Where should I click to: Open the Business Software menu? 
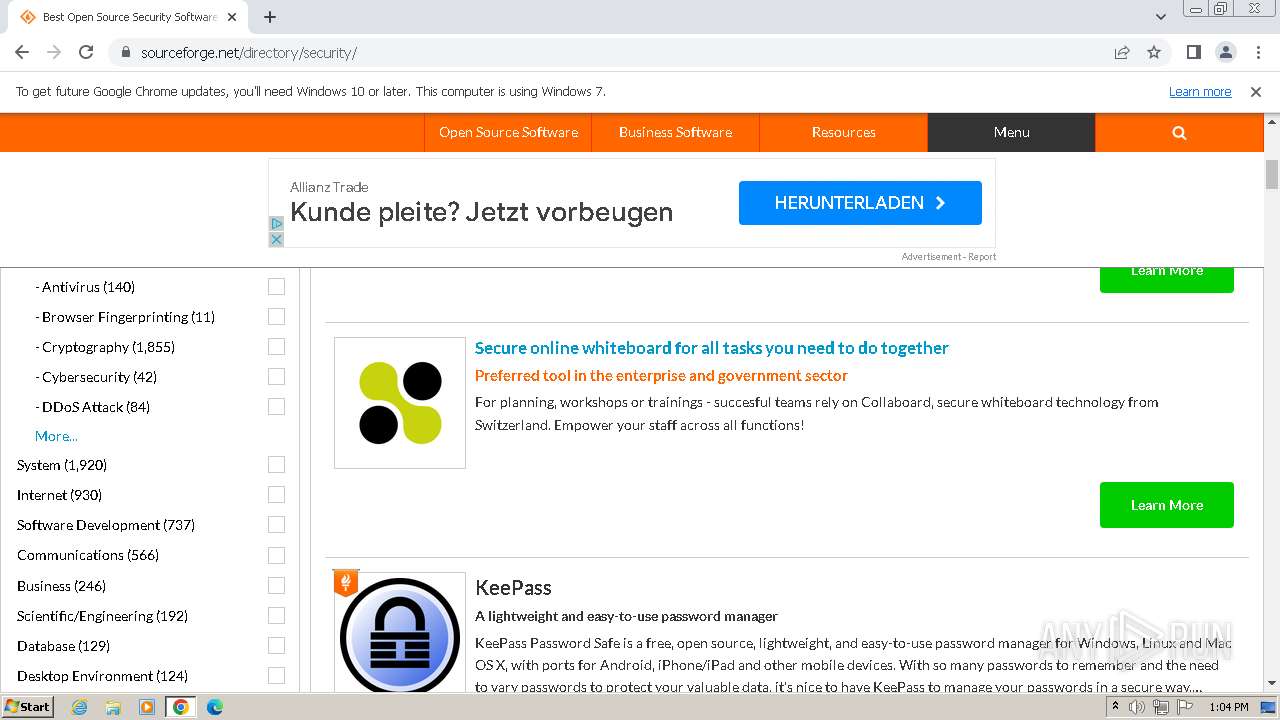point(675,132)
